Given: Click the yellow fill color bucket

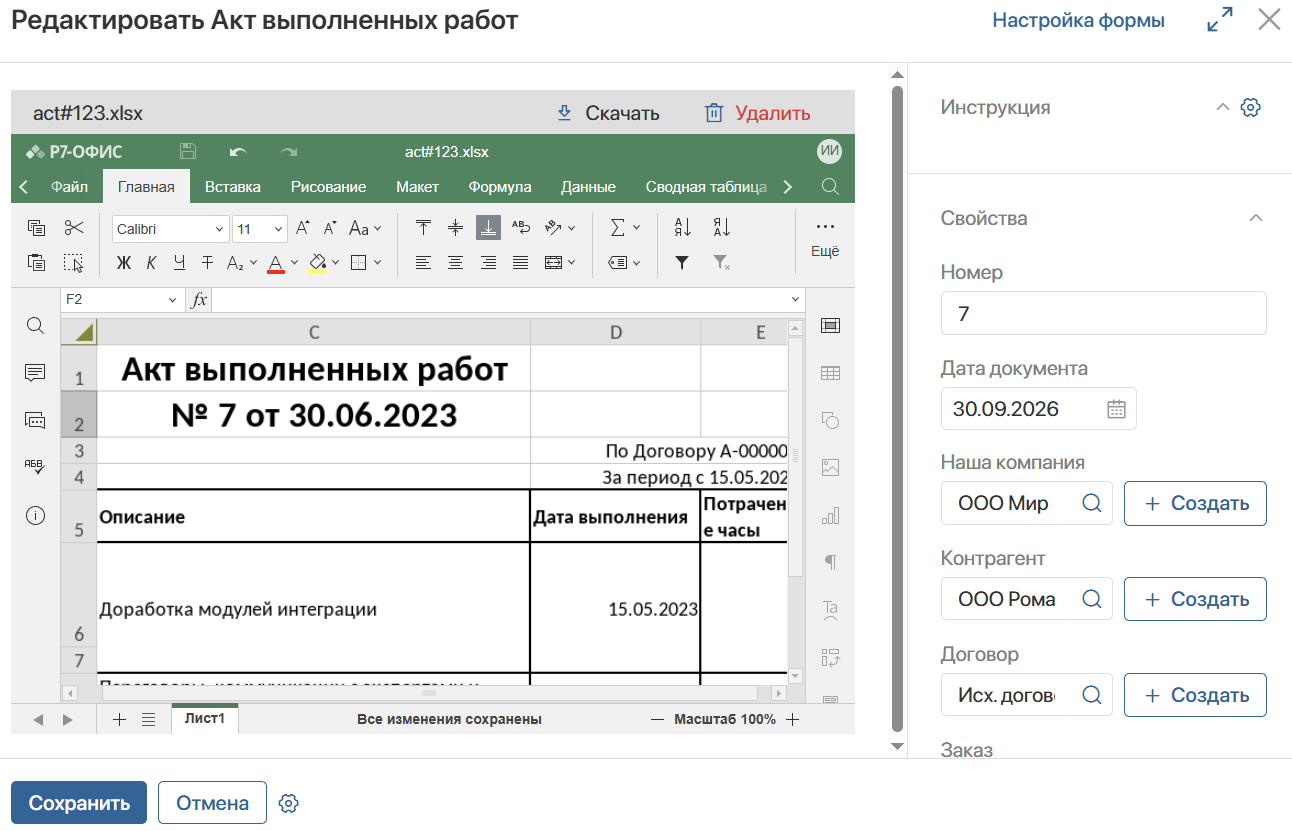Looking at the screenshot, I should click(x=318, y=263).
